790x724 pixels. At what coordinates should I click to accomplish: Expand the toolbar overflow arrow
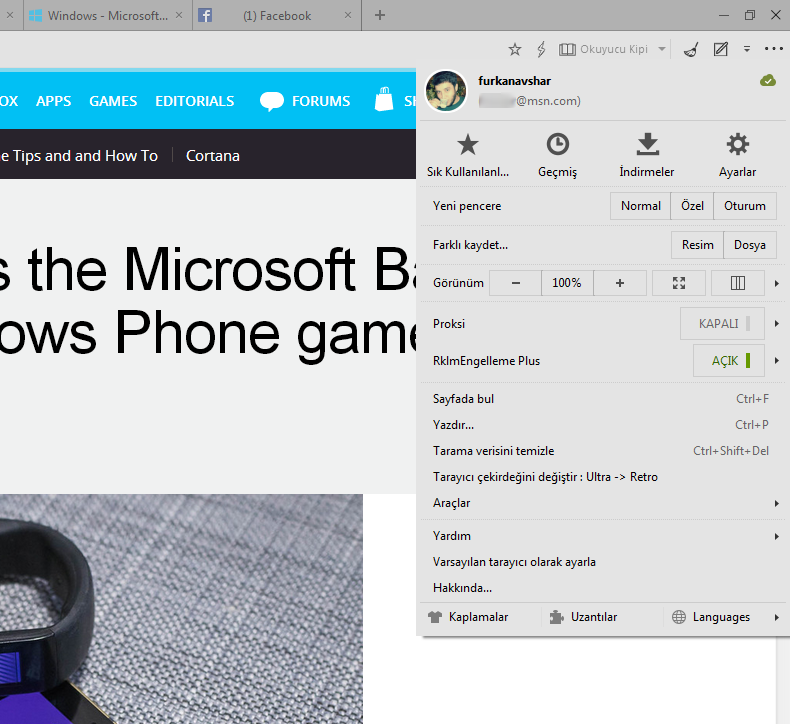coord(747,49)
